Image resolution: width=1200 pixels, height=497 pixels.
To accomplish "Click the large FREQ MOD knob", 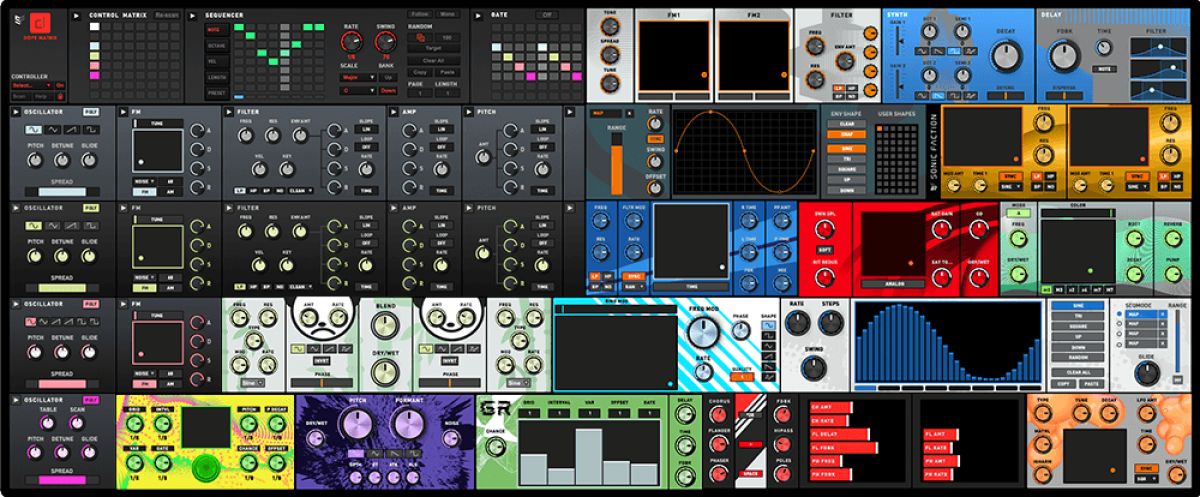I will click(703, 332).
